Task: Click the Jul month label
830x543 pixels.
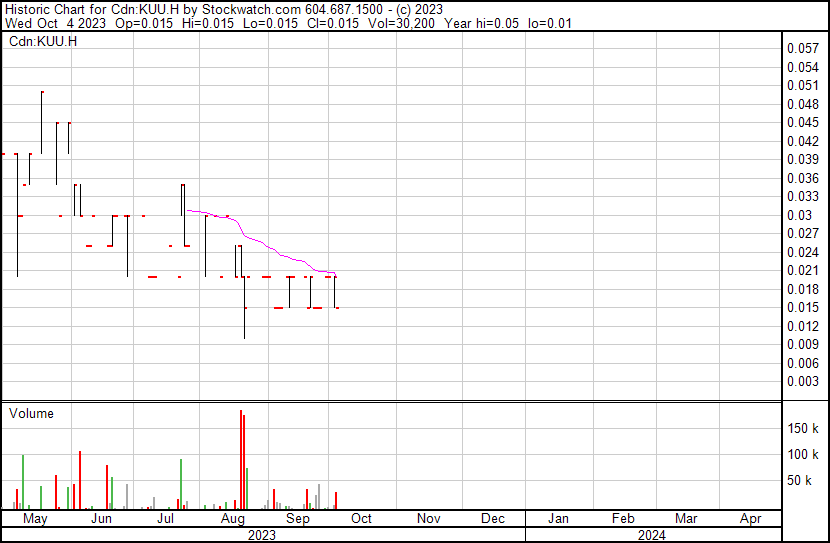Action: point(166,519)
